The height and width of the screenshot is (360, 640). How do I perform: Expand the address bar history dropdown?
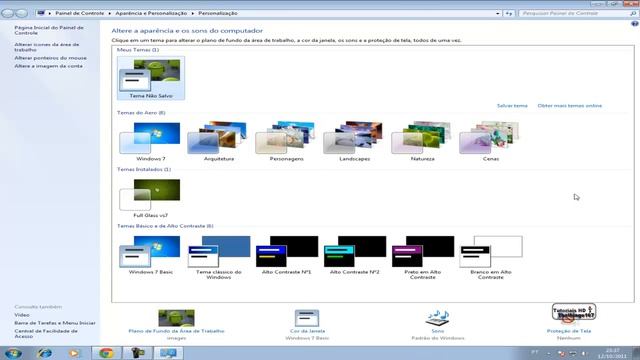click(498, 13)
